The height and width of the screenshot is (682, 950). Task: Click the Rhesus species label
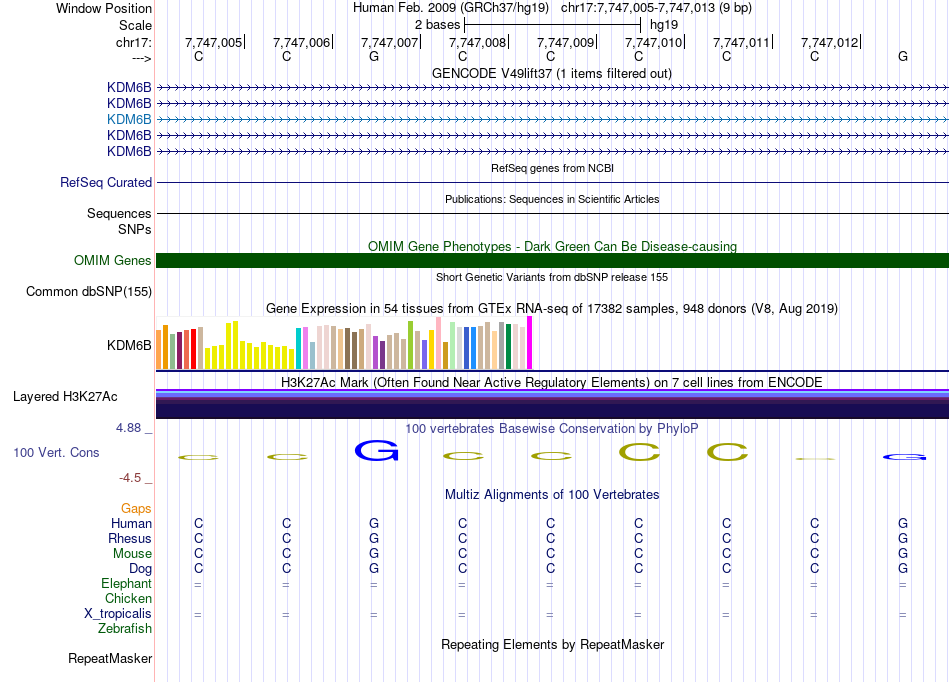point(130,538)
